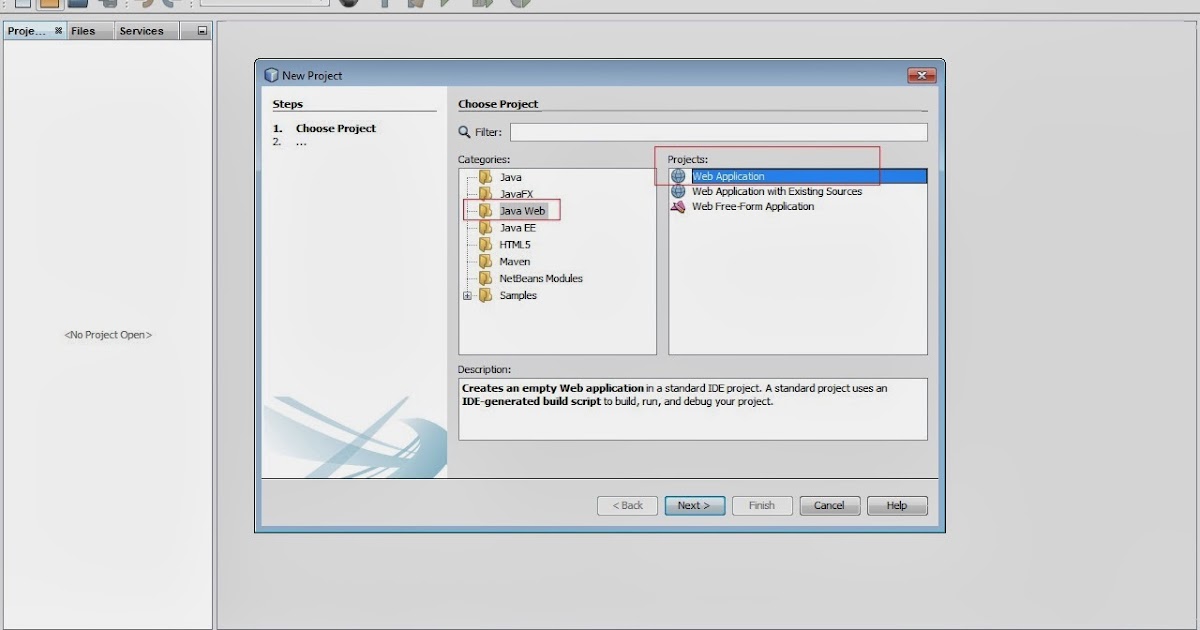Expand the Samples tree node
The height and width of the screenshot is (630, 1200).
[467, 296]
